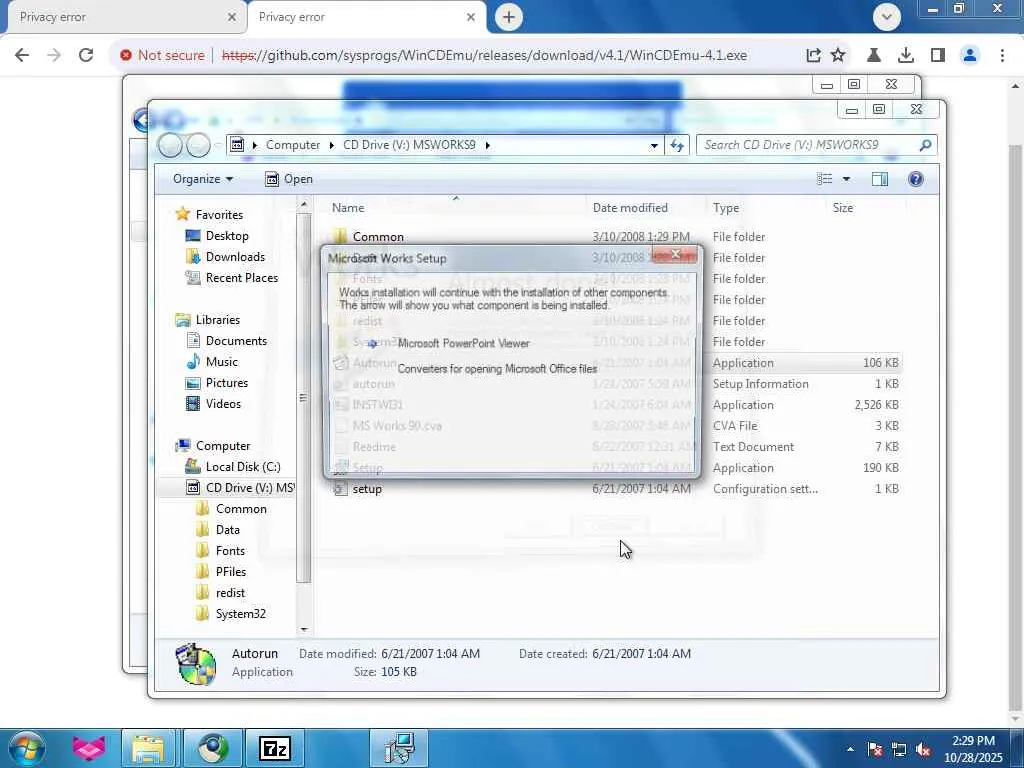Open Windows Start button
Viewport: 1024px width, 768px height.
click(26, 748)
